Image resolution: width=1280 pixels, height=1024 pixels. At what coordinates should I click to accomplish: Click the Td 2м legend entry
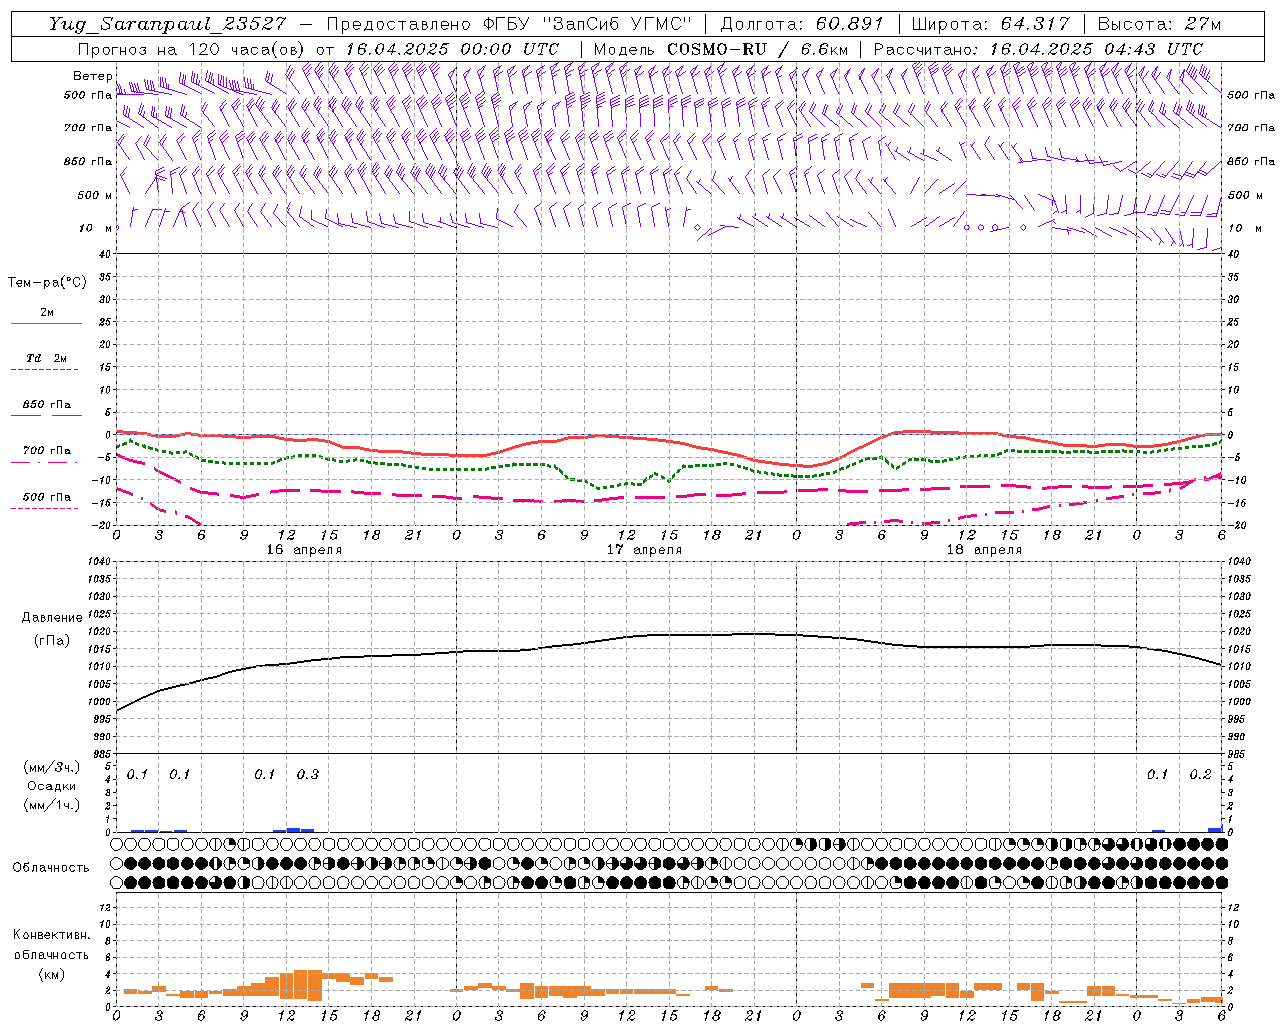click(46, 358)
